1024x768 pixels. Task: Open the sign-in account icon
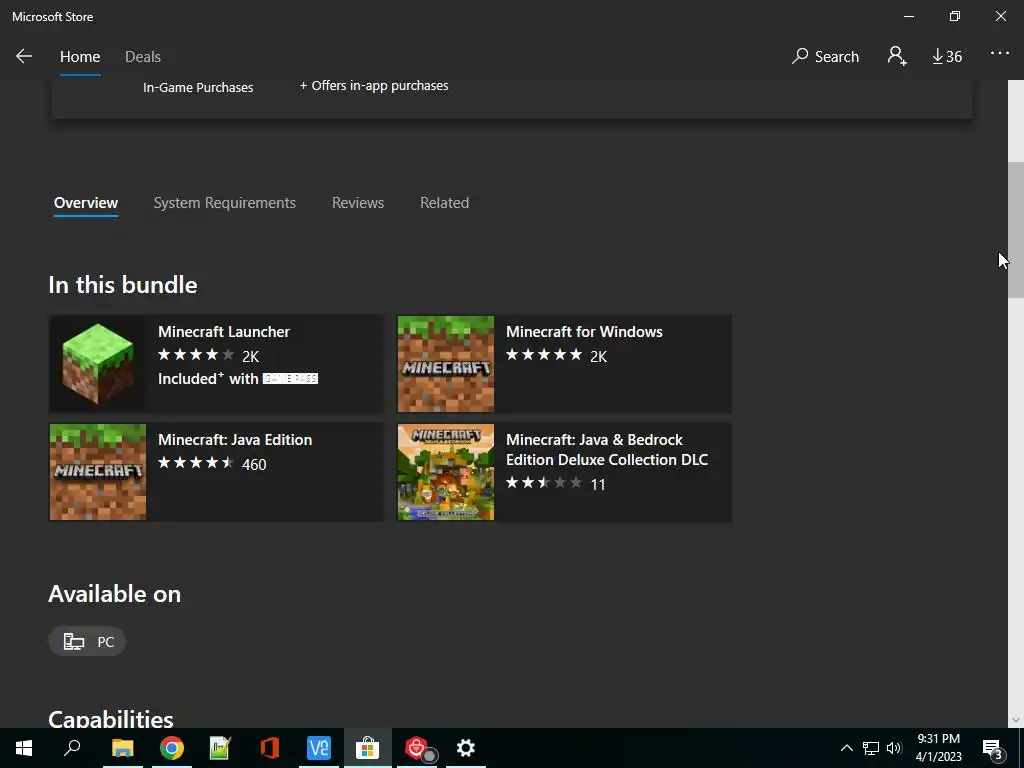tap(897, 56)
